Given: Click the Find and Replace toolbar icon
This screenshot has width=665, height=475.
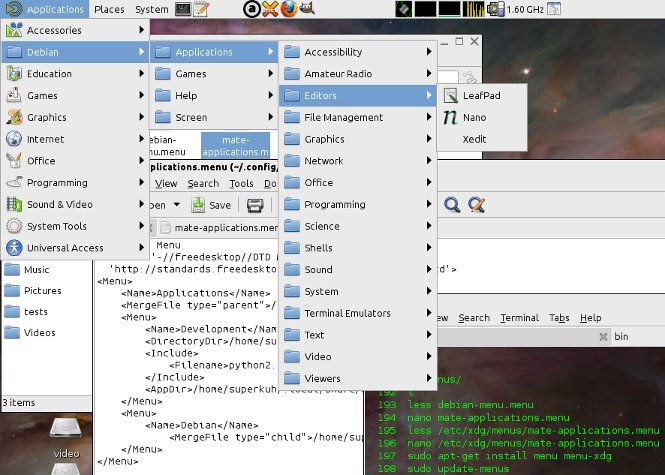Looking at the screenshot, I should pos(477,205).
